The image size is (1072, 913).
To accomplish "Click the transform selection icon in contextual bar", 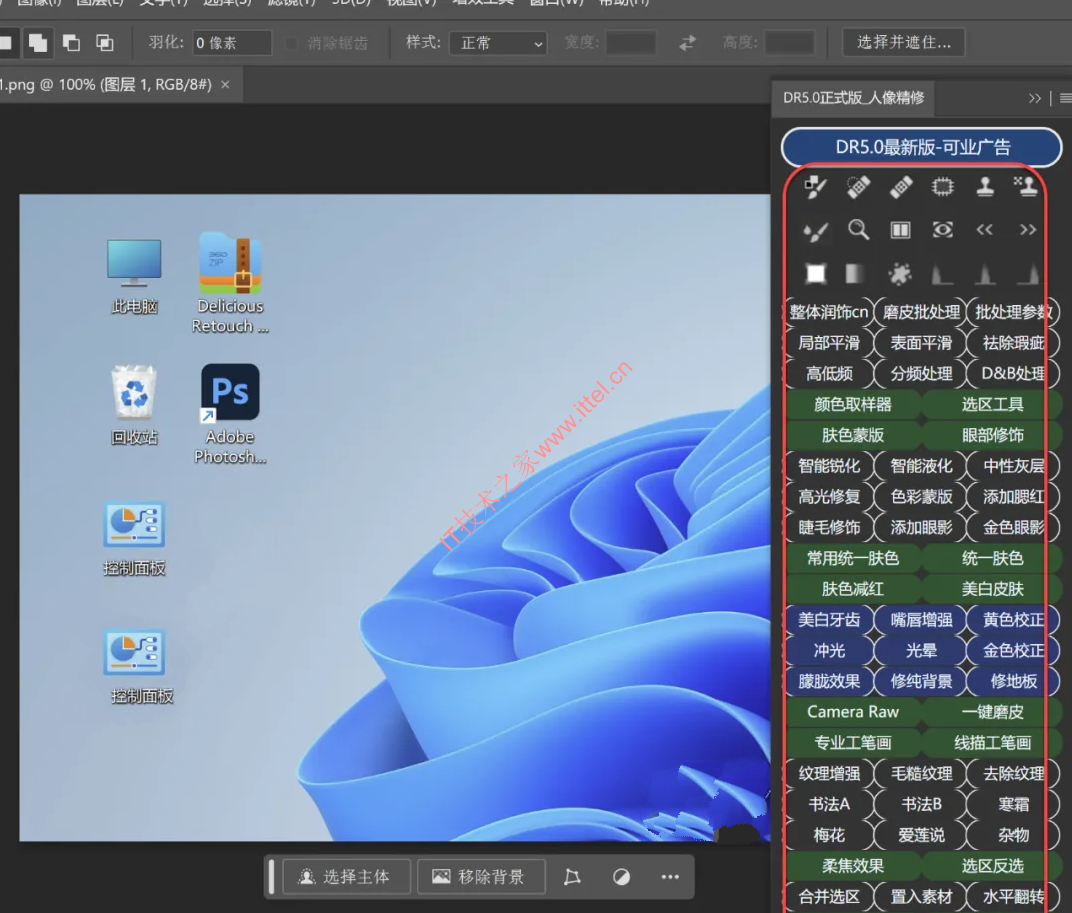I will point(572,877).
